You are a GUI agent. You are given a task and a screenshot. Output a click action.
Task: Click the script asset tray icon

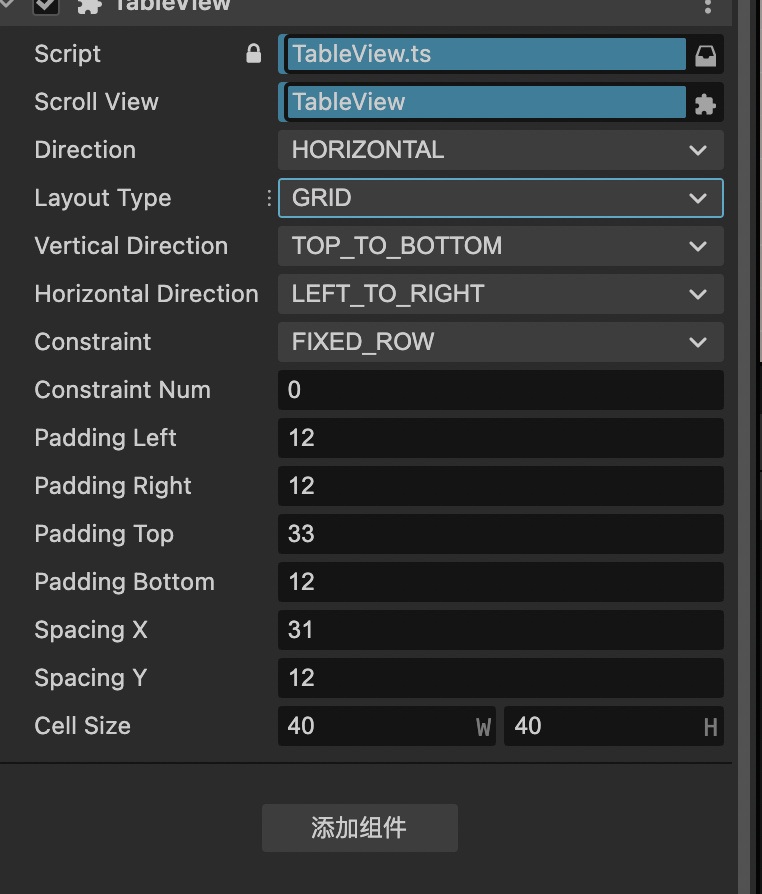click(x=706, y=54)
